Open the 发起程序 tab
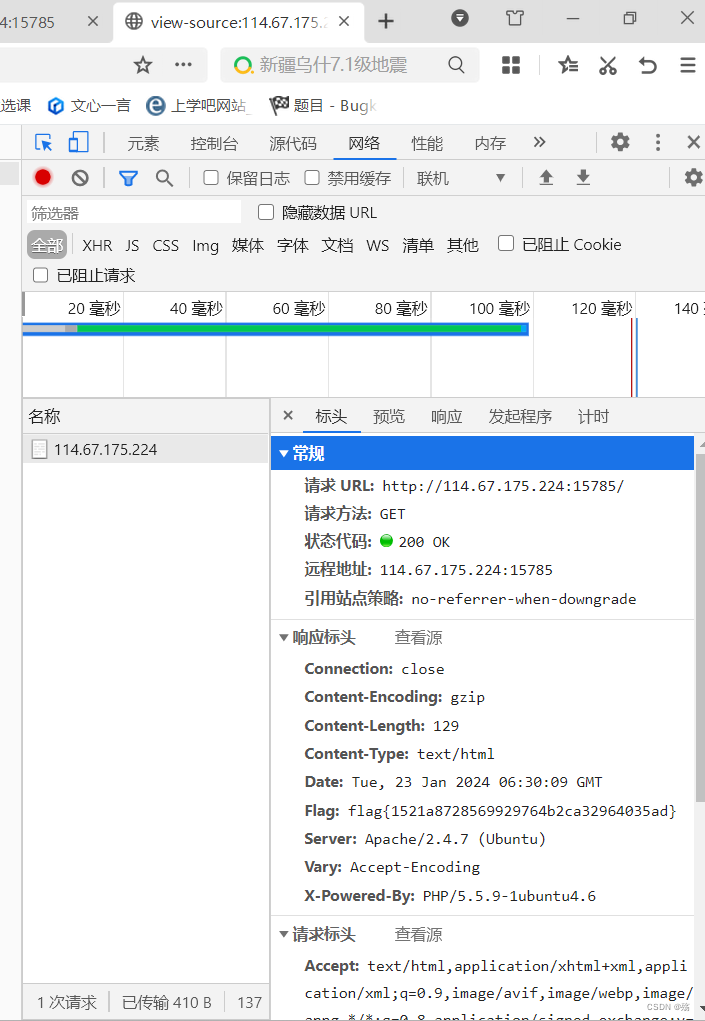The image size is (705, 1021). [x=520, y=416]
